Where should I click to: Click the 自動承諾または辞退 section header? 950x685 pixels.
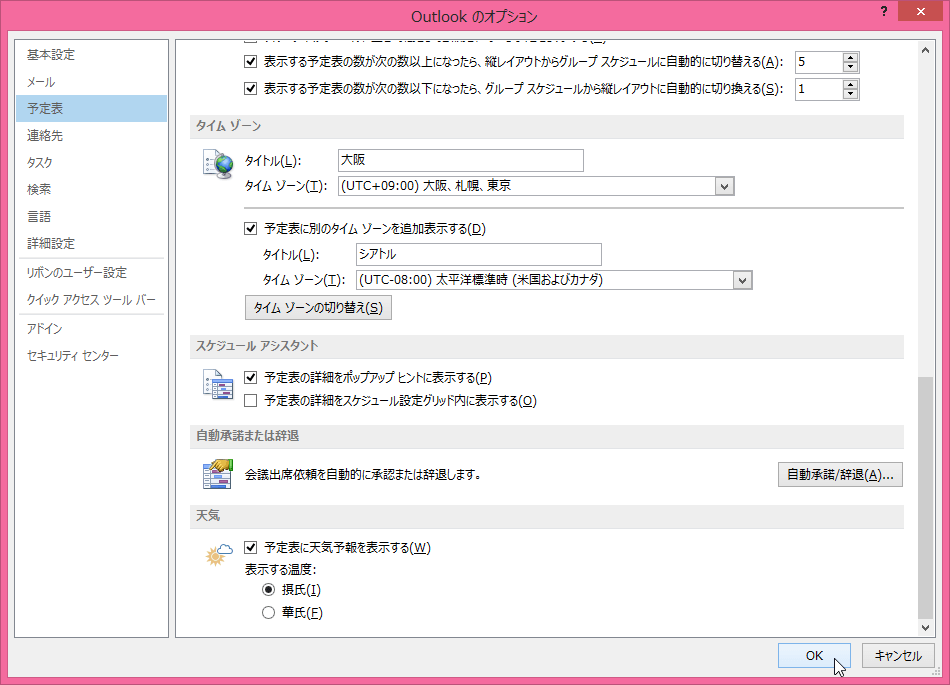pos(546,436)
